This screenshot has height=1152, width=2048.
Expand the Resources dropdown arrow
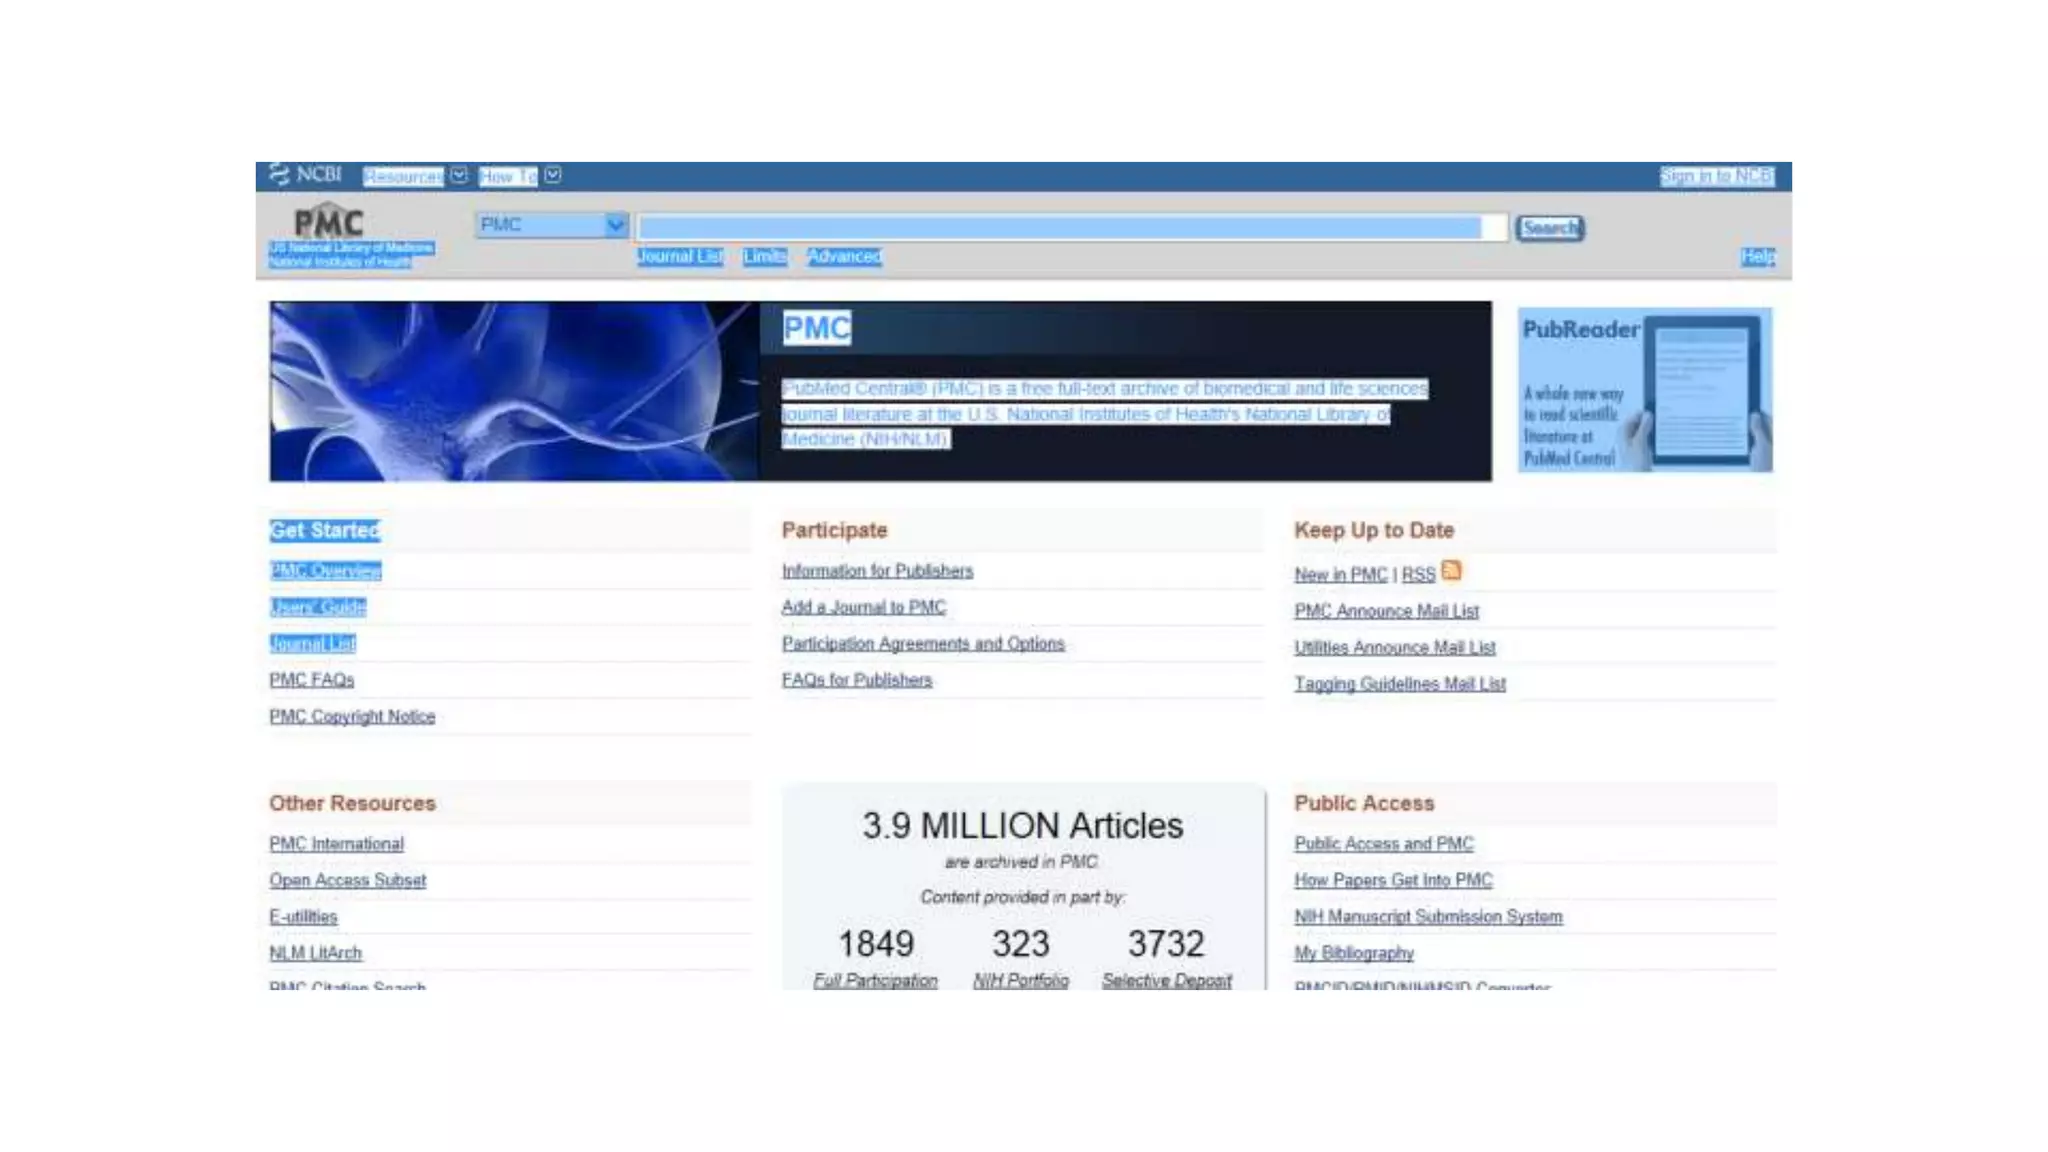(459, 176)
